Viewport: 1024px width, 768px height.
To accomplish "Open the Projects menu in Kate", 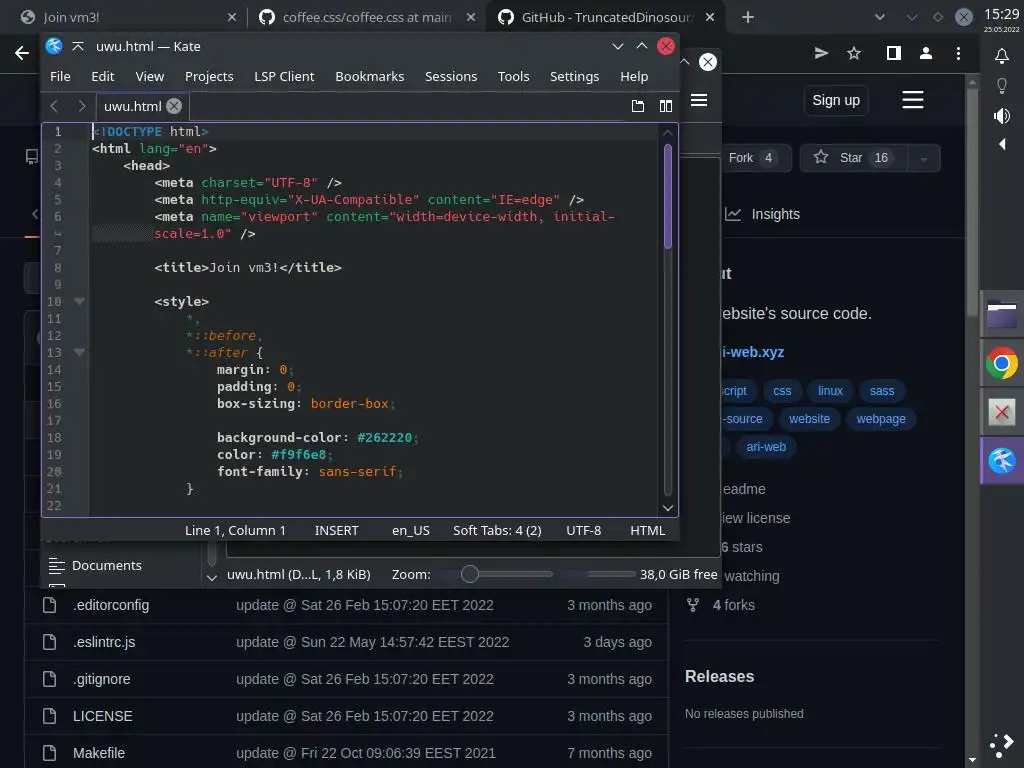I will pos(209,76).
